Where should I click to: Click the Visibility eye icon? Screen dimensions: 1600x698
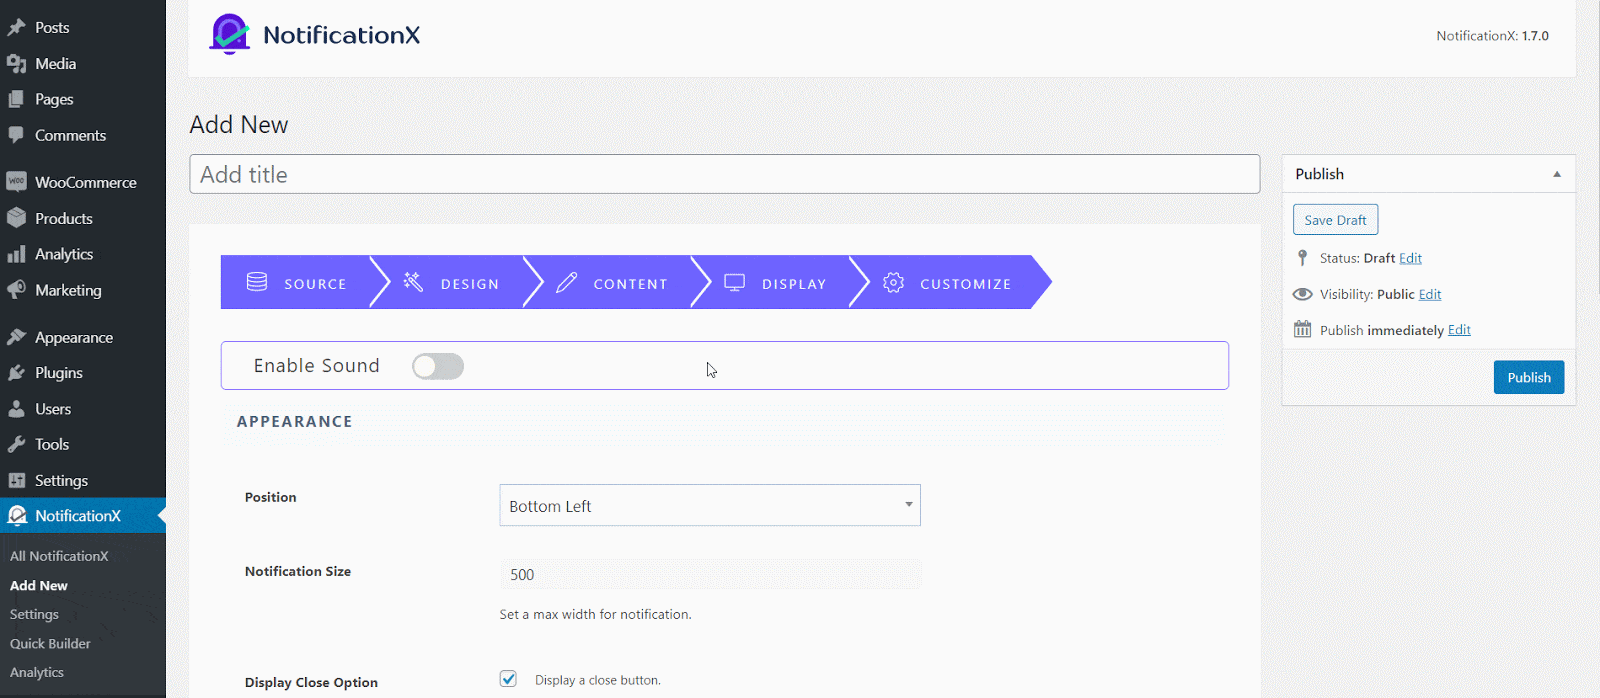[1302, 294]
